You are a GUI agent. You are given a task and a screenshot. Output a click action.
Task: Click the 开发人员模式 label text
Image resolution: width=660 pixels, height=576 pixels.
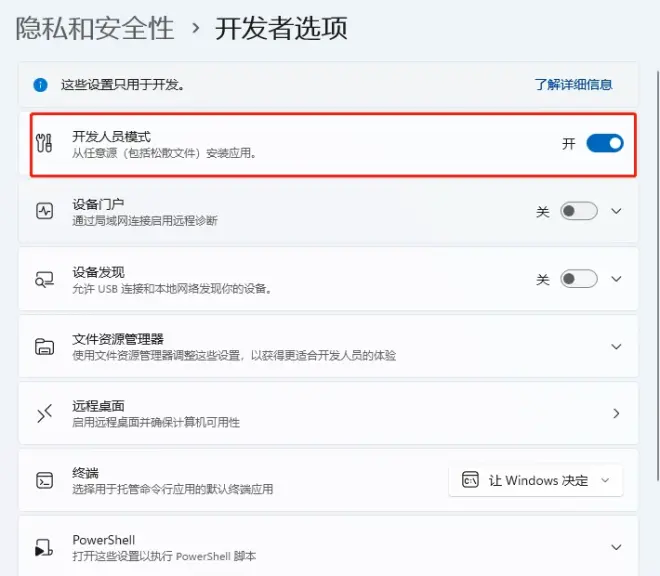click(x=112, y=136)
